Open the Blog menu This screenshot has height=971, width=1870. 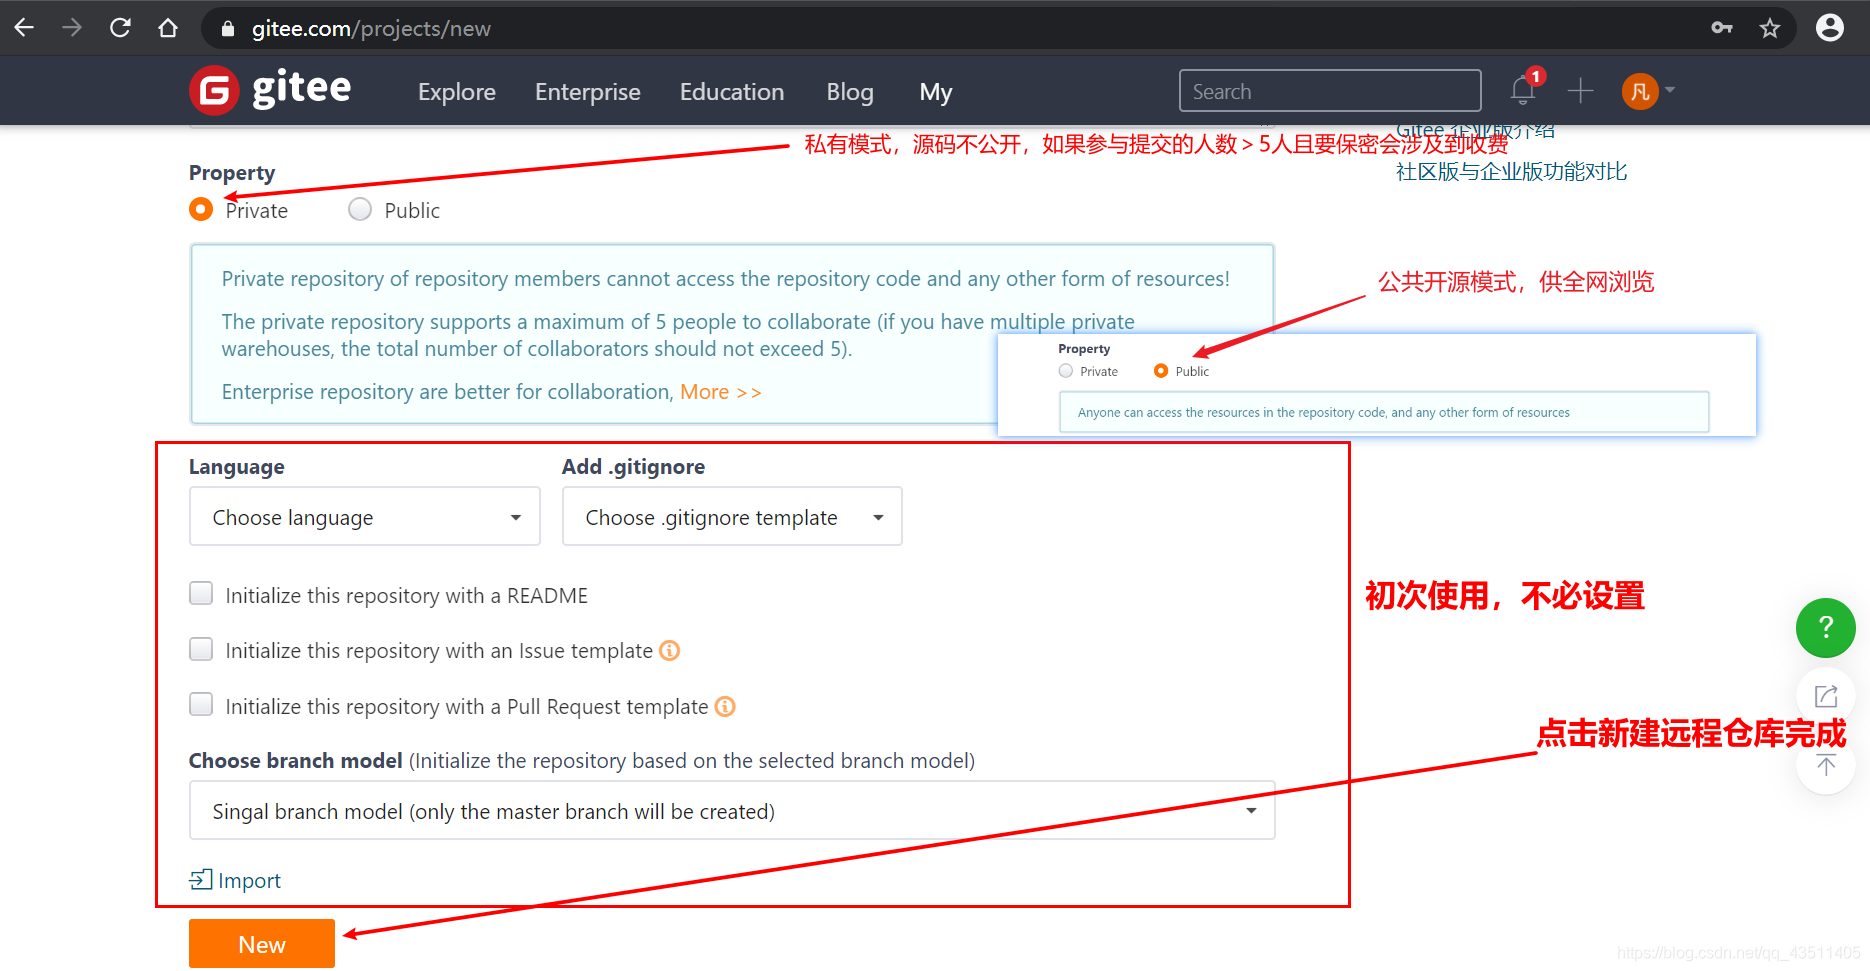[850, 92]
